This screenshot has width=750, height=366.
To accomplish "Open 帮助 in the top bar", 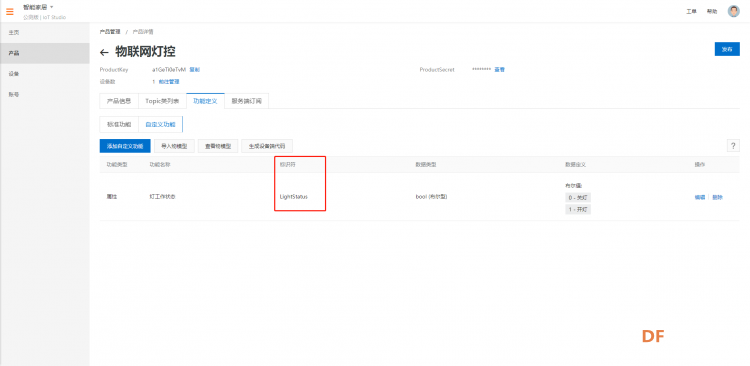I will (x=712, y=11).
